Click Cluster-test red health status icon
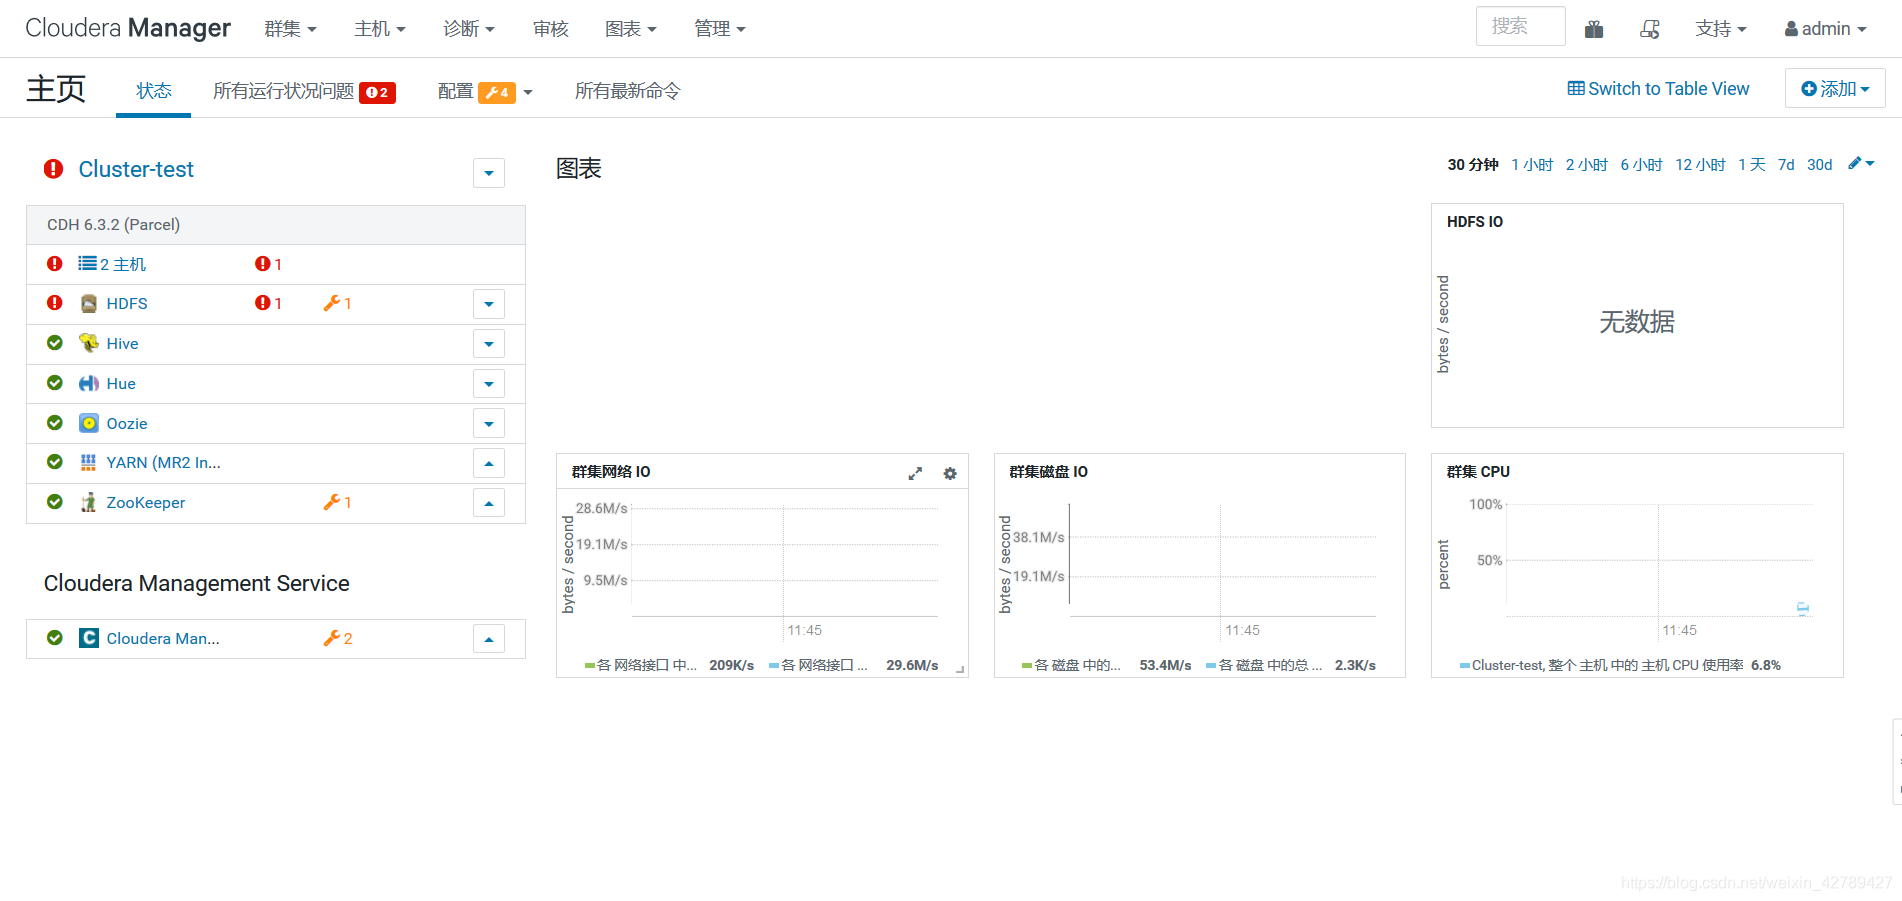This screenshot has height=901, width=1902. pos(54,169)
